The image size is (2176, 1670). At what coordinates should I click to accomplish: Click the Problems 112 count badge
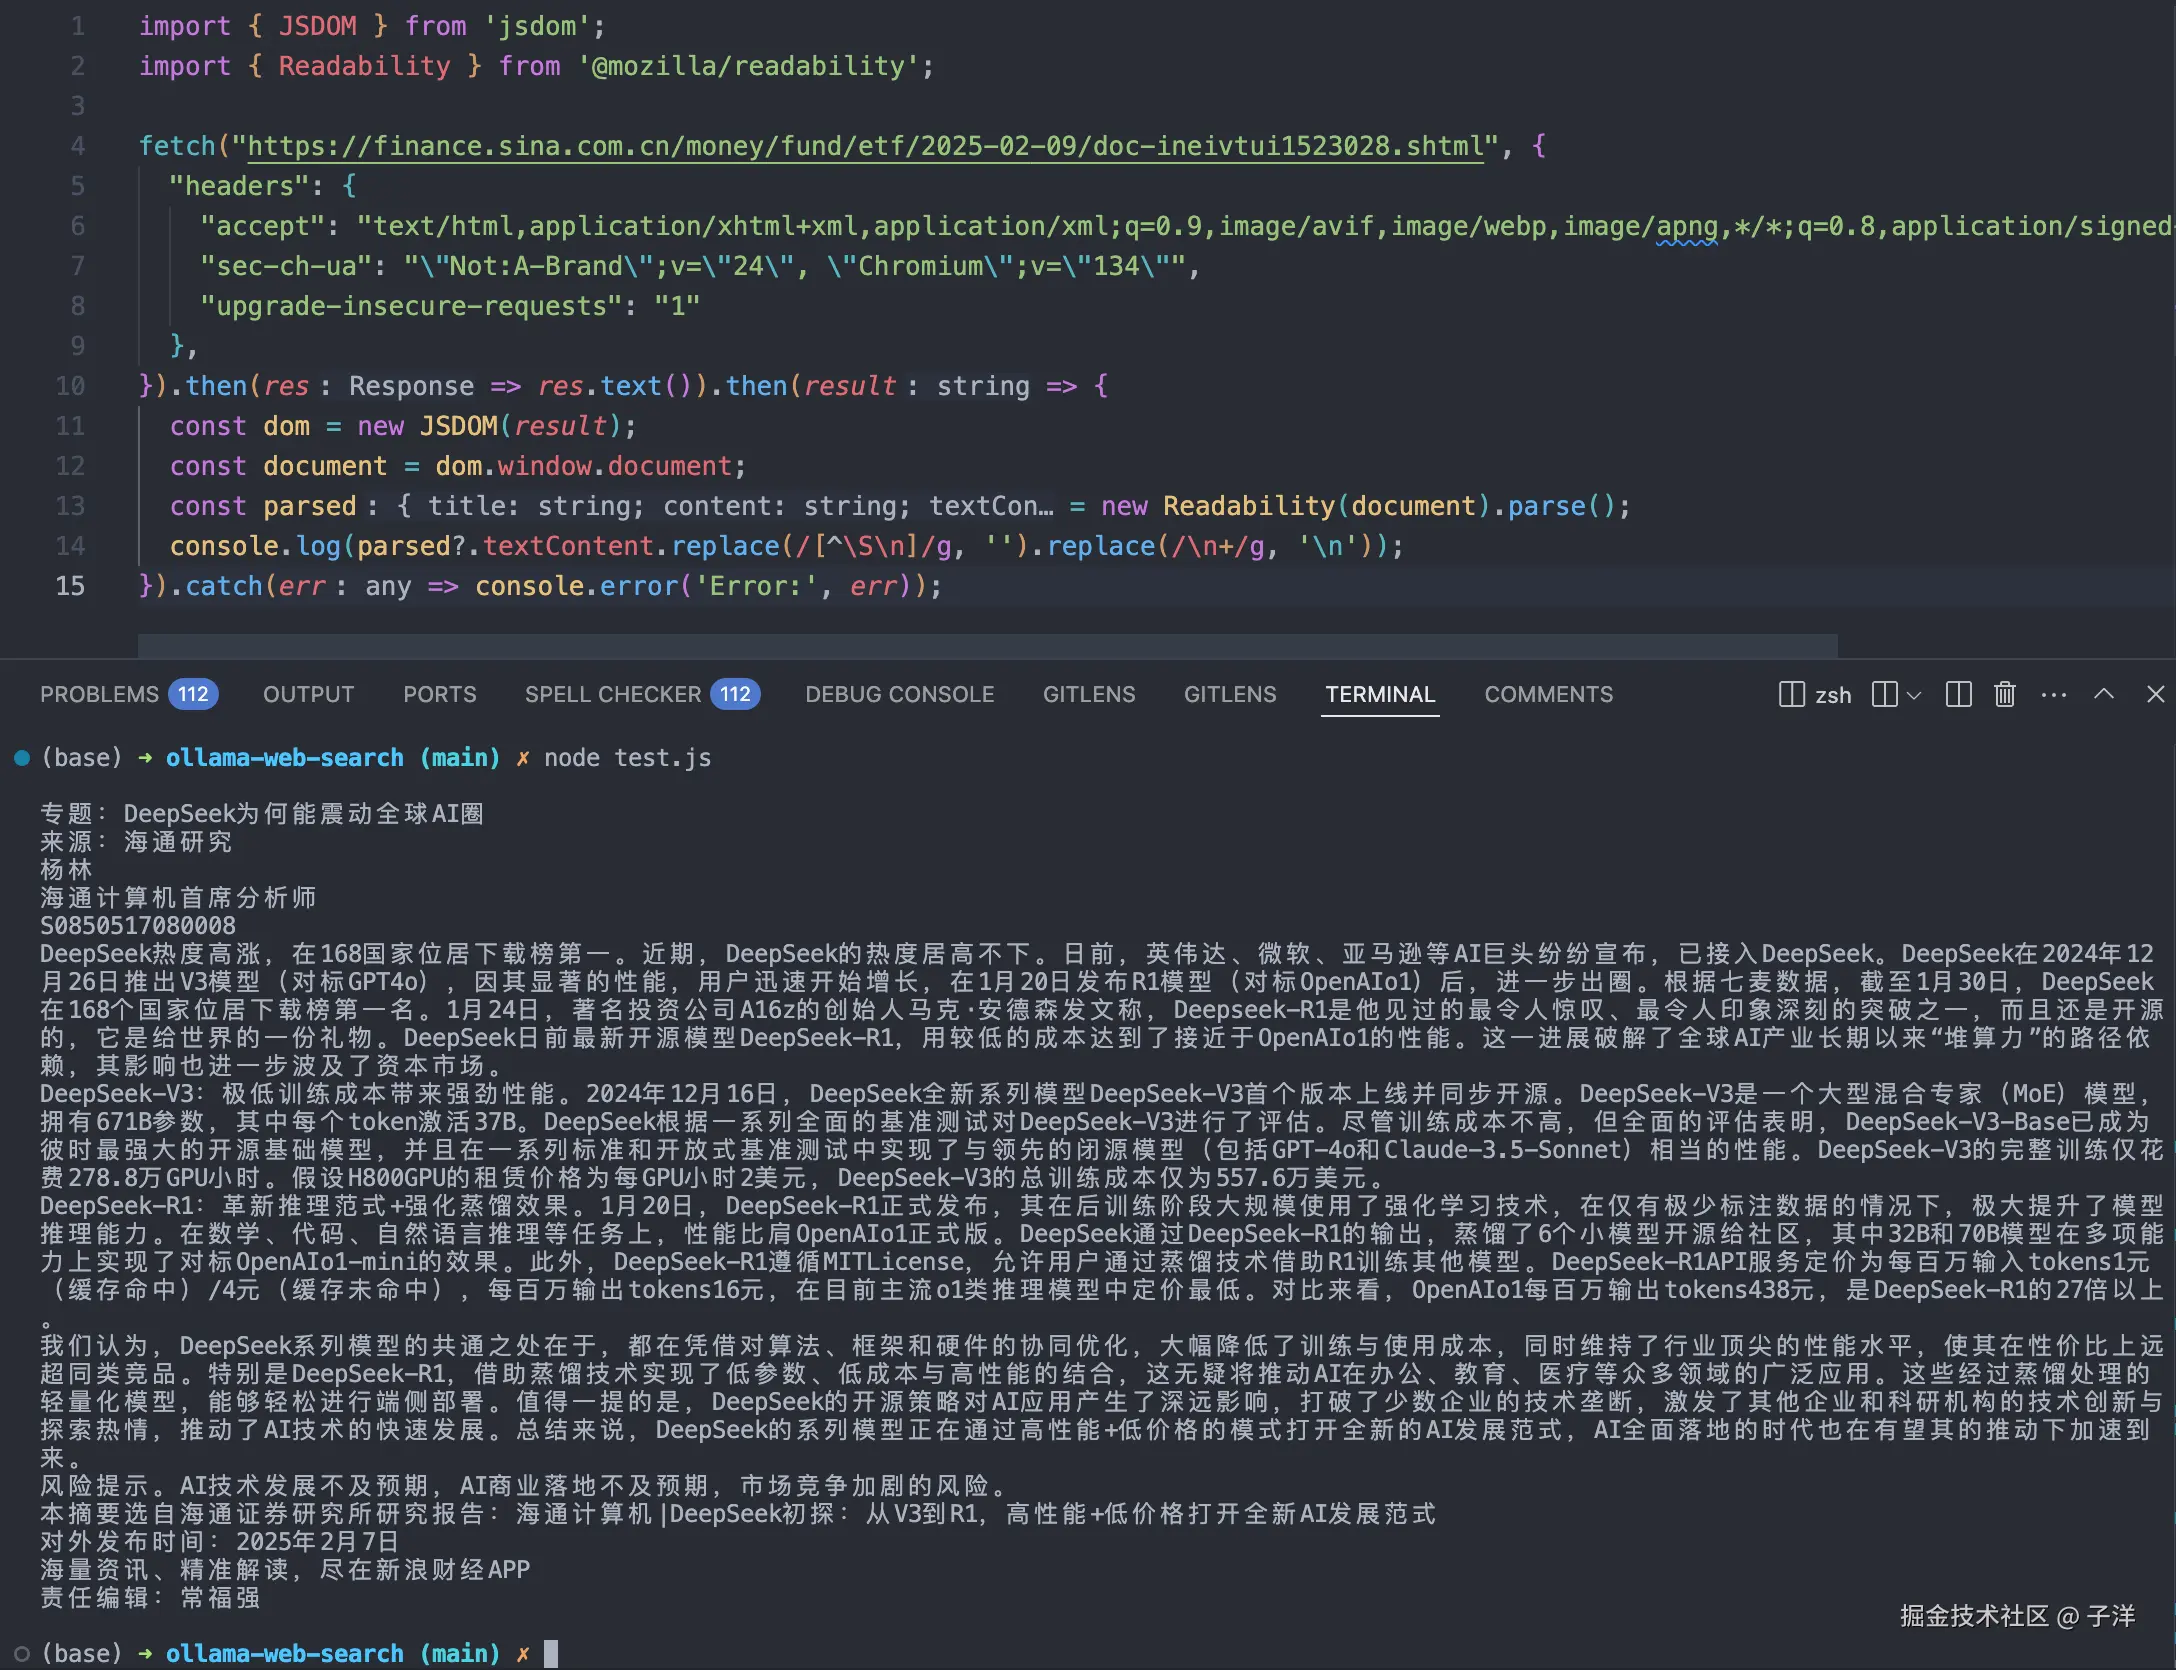193,694
